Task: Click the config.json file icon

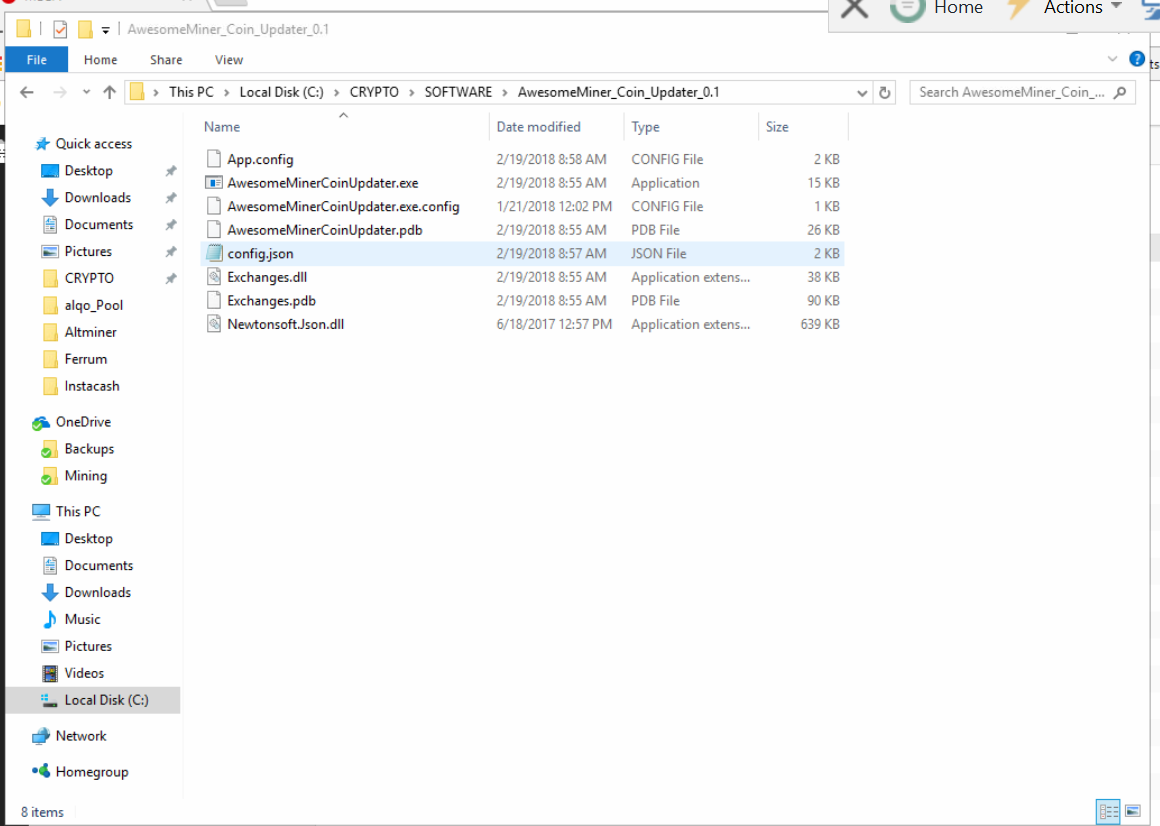Action: click(x=214, y=253)
